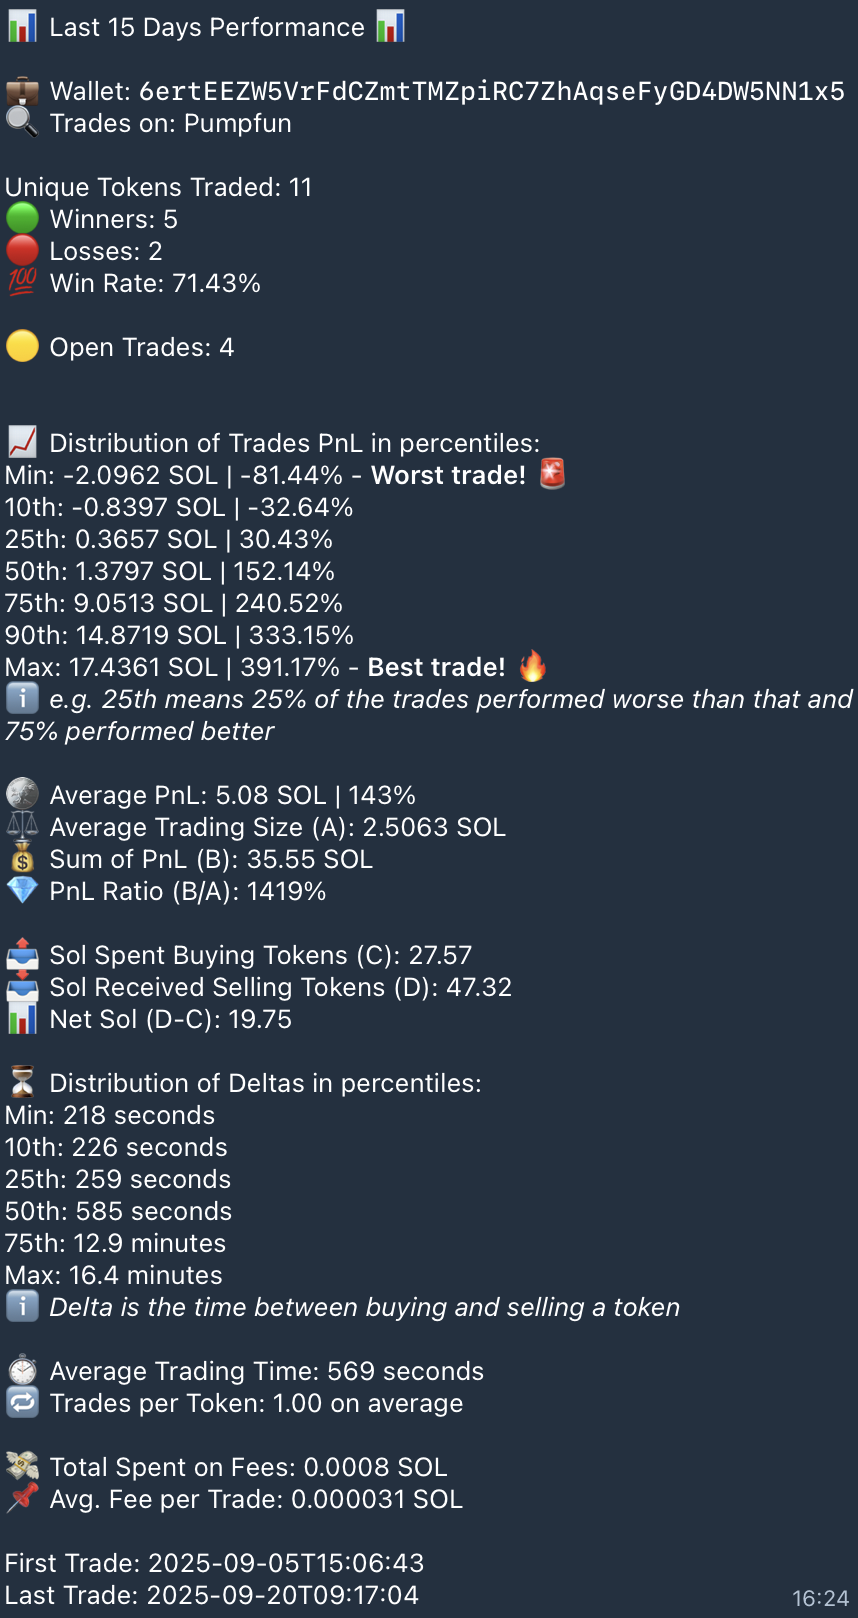Click the 'Last 15 Days Performance' heading
This screenshot has width=858, height=1618.
tap(207, 27)
